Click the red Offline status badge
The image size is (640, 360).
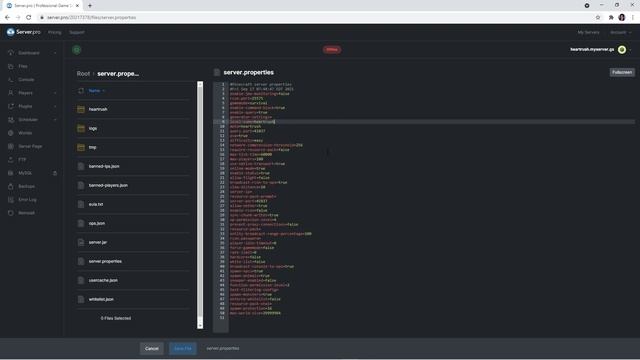[332, 50]
